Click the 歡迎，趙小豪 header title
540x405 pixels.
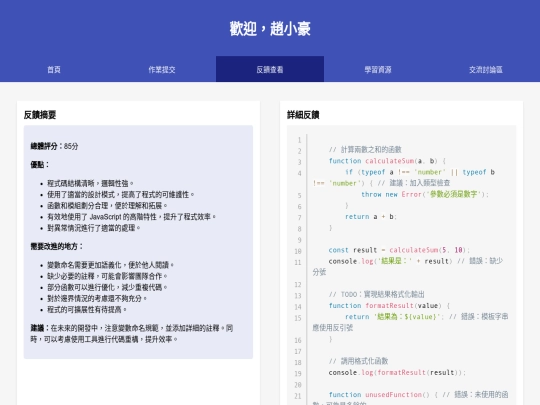coord(270,29)
